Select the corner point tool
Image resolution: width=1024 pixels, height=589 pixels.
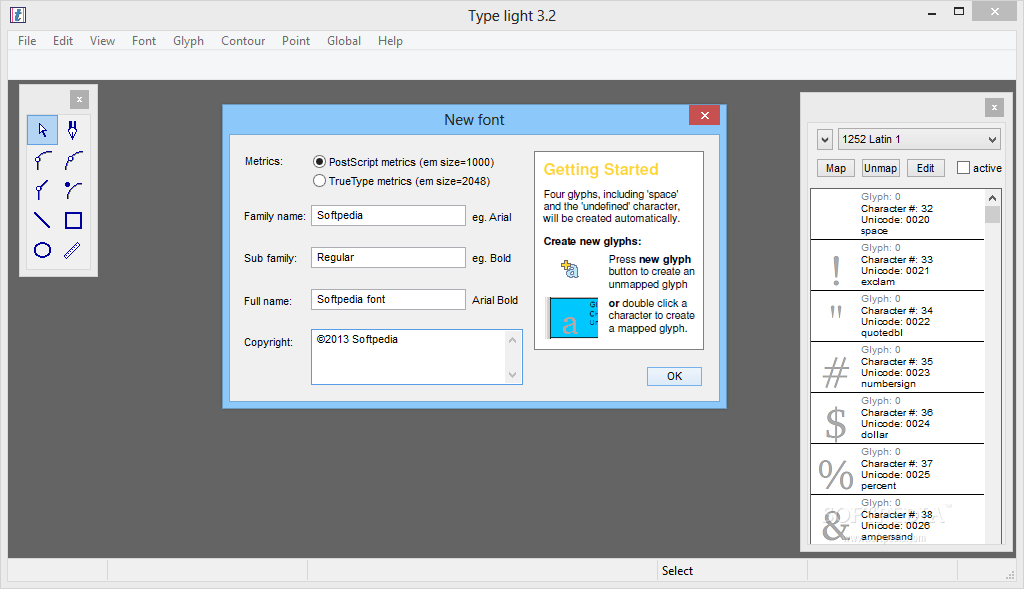click(x=42, y=190)
